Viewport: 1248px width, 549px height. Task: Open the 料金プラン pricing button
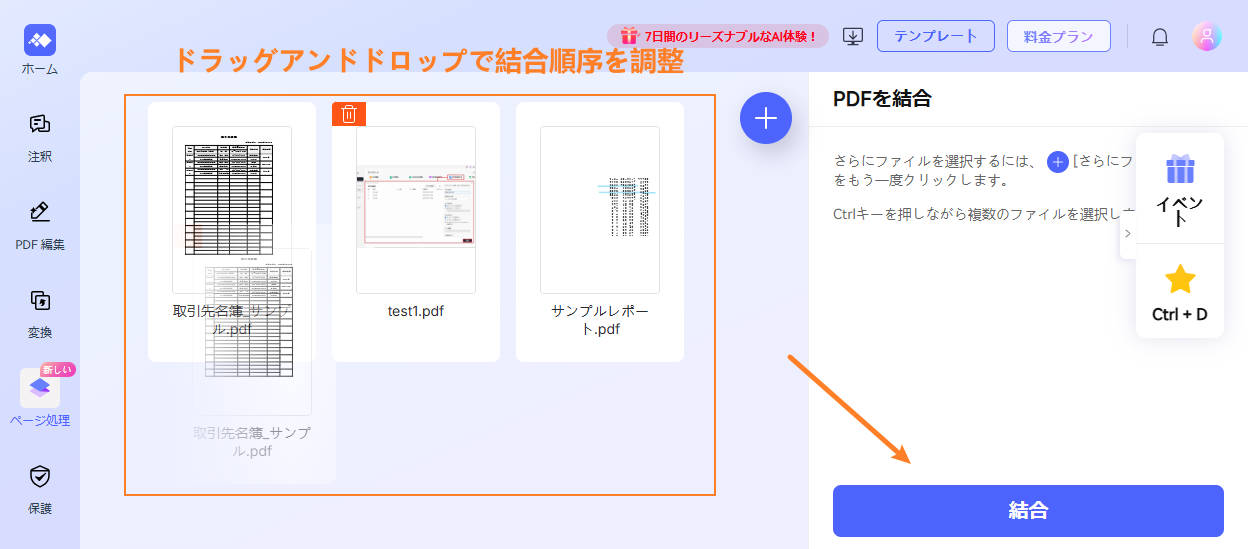tap(1059, 36)
